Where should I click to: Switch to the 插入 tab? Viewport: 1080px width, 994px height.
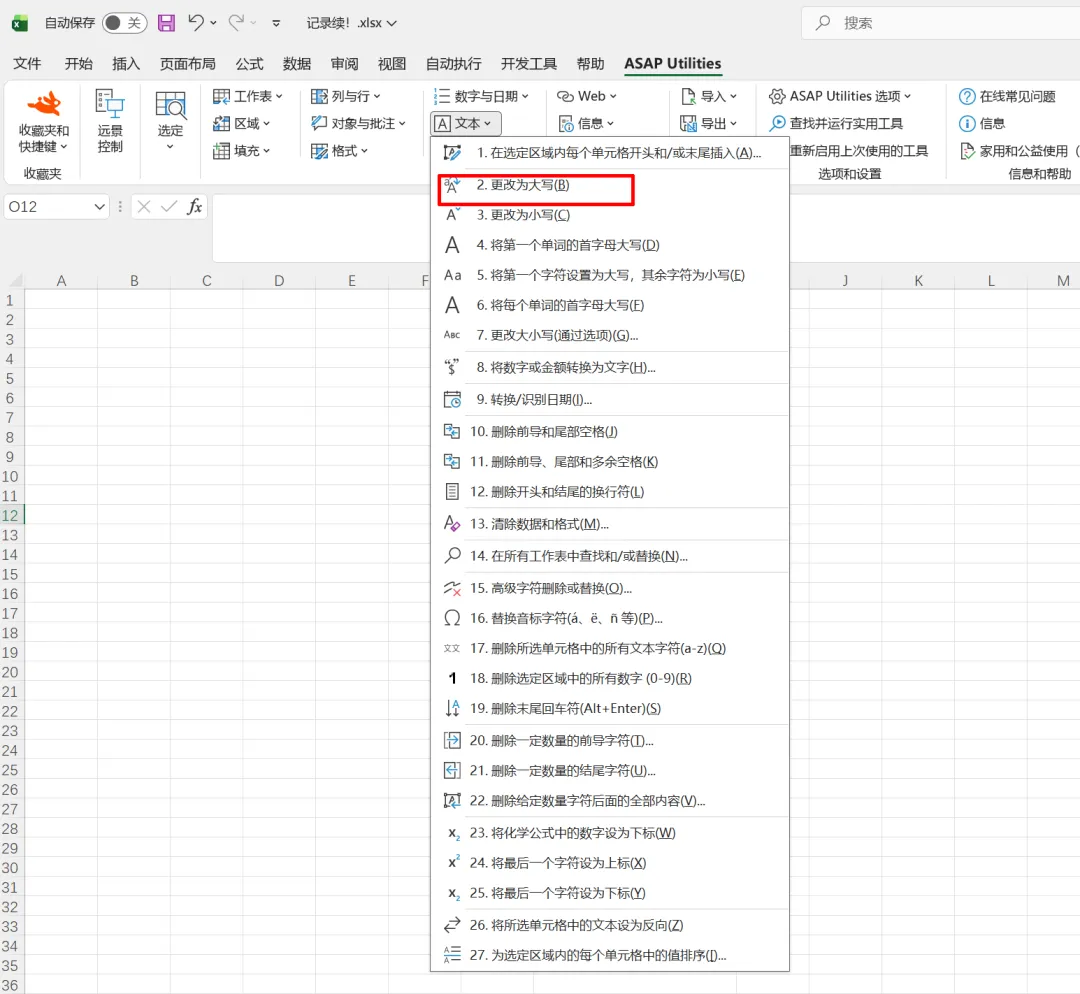(x=126, y=63)
